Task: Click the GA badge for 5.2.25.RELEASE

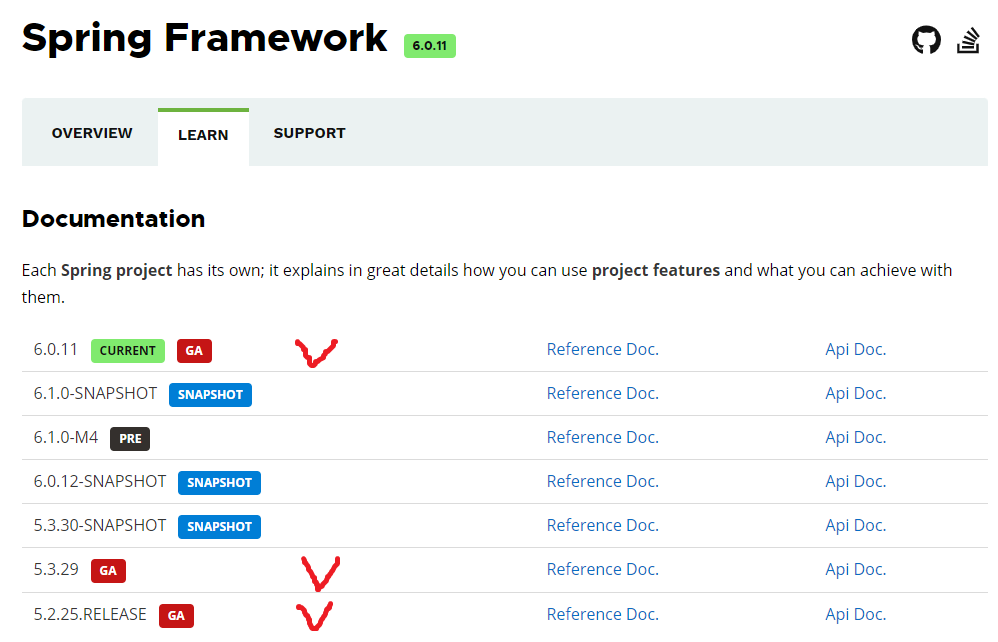Action: [x=176, y=615]
